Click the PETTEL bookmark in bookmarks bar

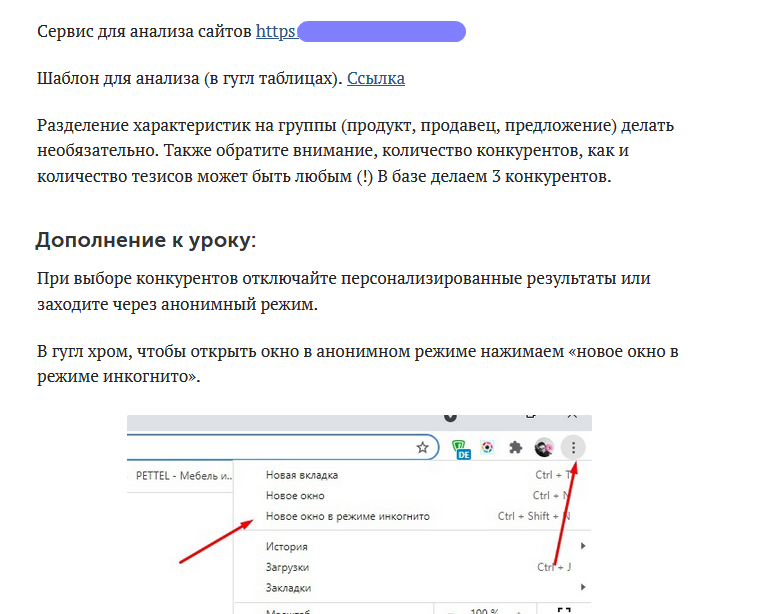point(182,476)
